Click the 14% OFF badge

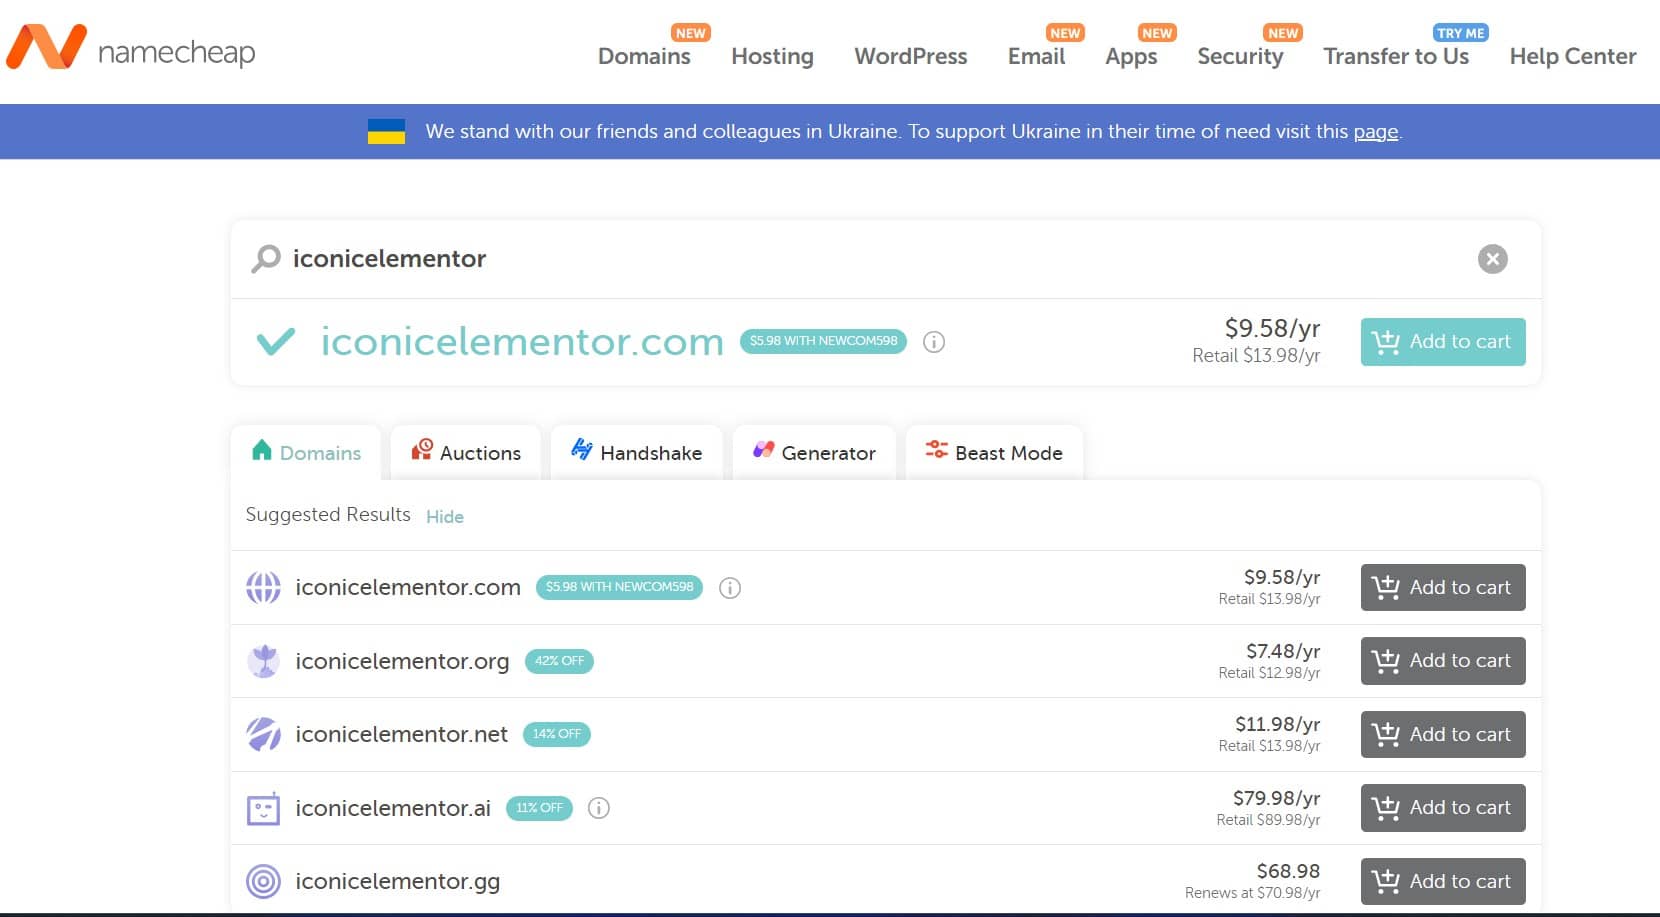coord(557,734)
